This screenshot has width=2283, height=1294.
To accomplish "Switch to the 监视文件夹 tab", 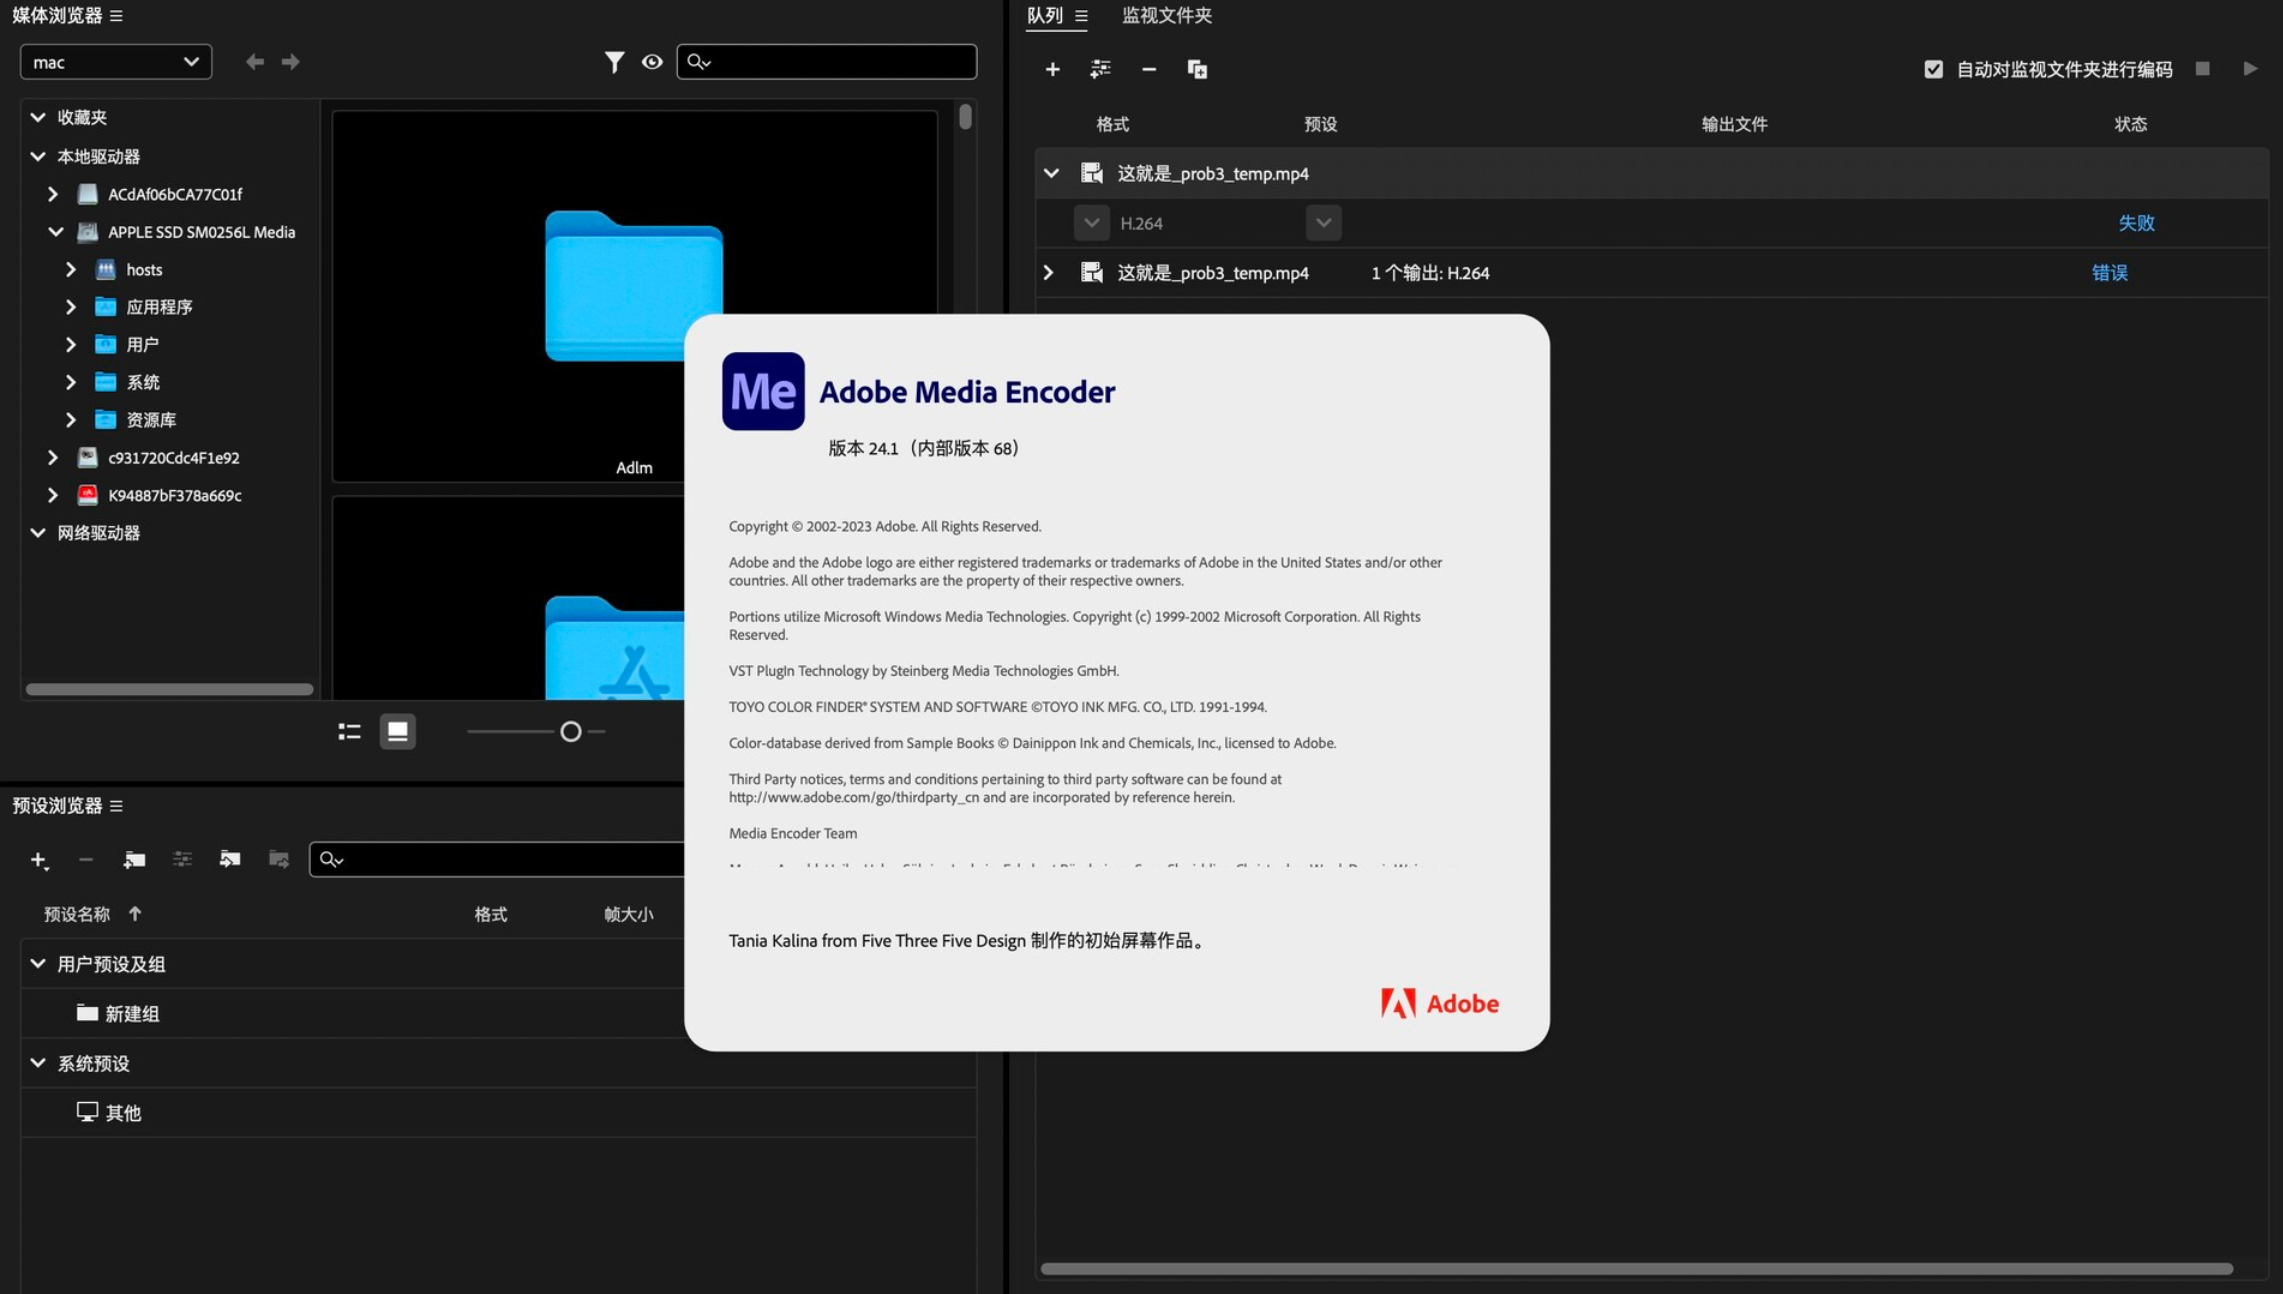I will (1166, 16).
